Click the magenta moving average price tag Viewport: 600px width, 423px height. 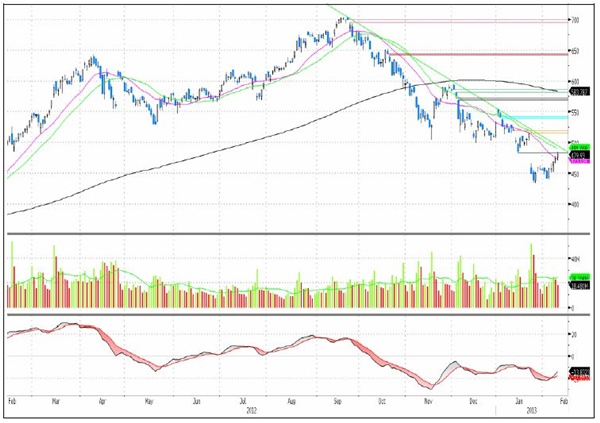click(577, 161)
